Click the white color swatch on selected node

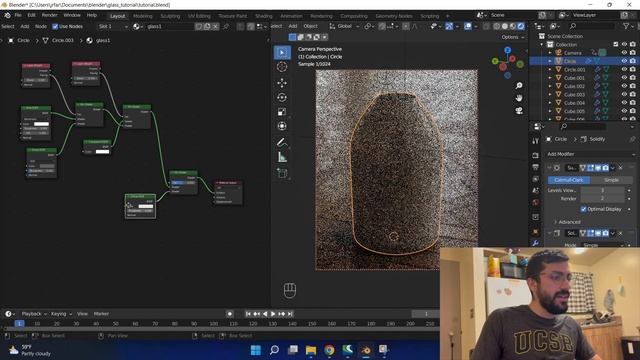click(146, 207)
